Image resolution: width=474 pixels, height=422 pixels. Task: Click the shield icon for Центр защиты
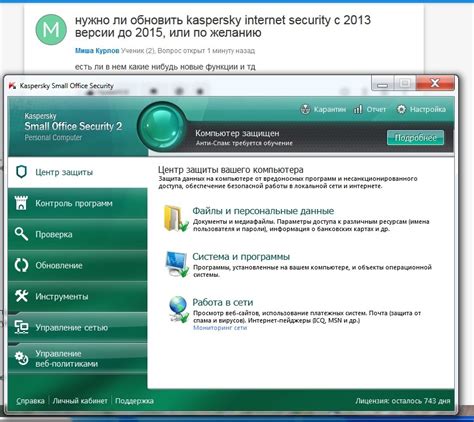point(21,172)
